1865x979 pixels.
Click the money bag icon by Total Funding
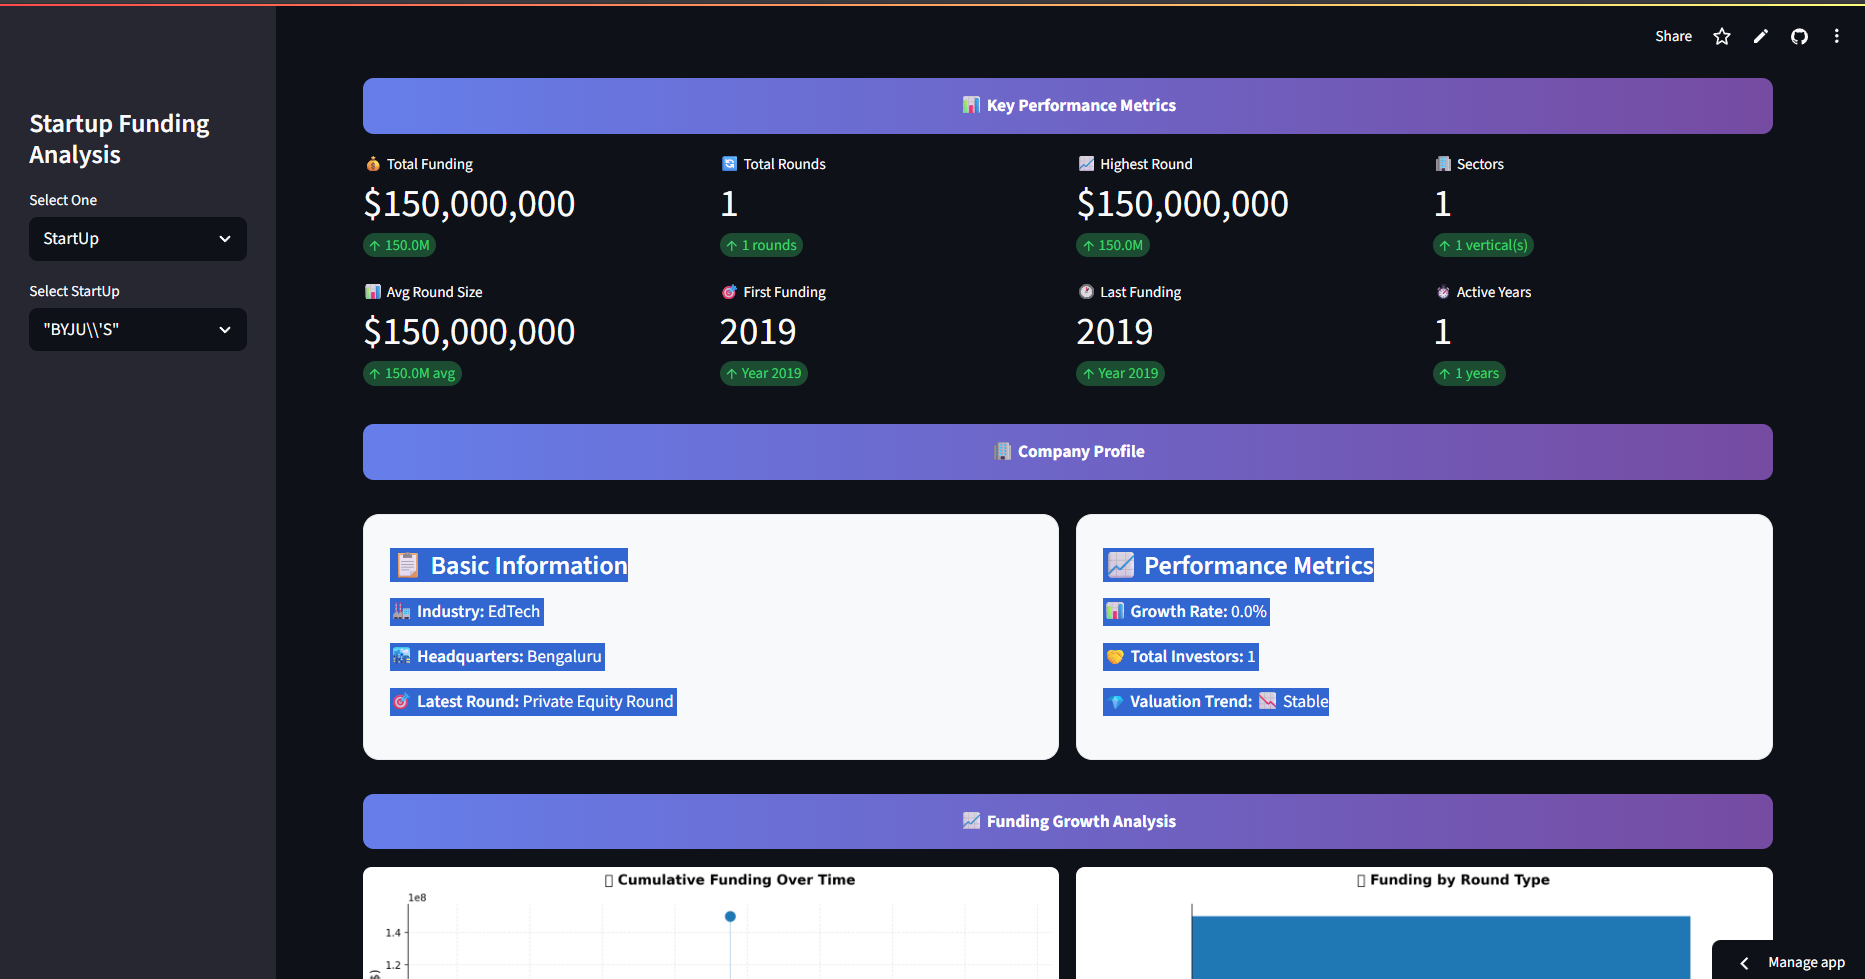pos(373,164)
